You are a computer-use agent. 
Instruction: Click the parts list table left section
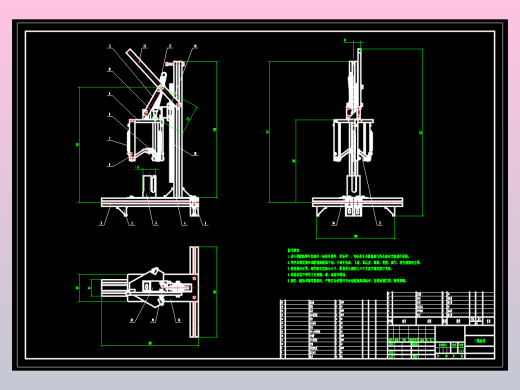tap(333, 329)
